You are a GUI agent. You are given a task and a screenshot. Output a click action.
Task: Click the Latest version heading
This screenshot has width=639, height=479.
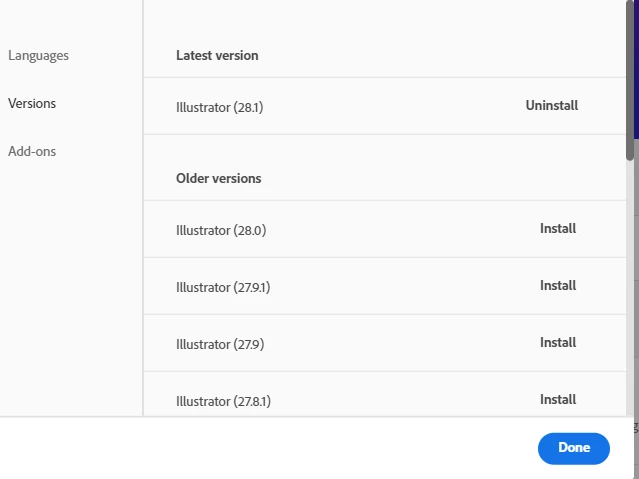tap(217, 55)
